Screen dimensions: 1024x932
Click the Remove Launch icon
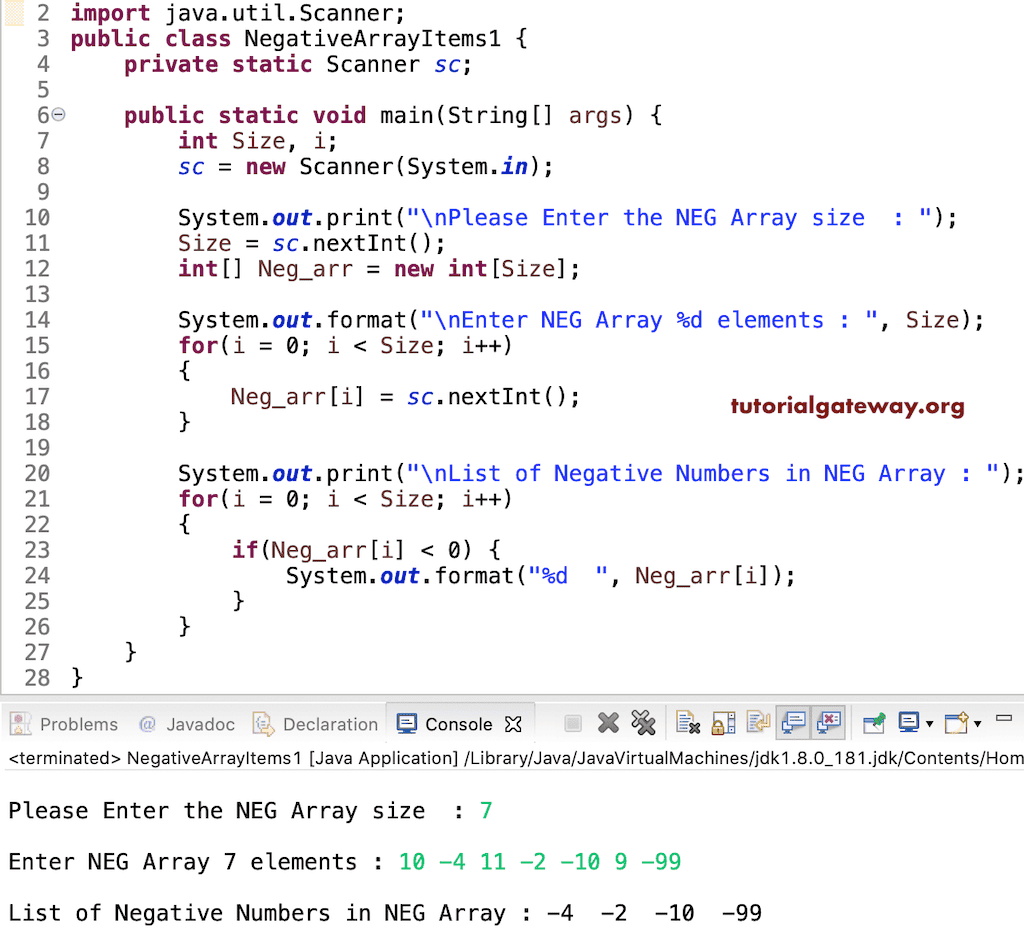pos(609,722)
